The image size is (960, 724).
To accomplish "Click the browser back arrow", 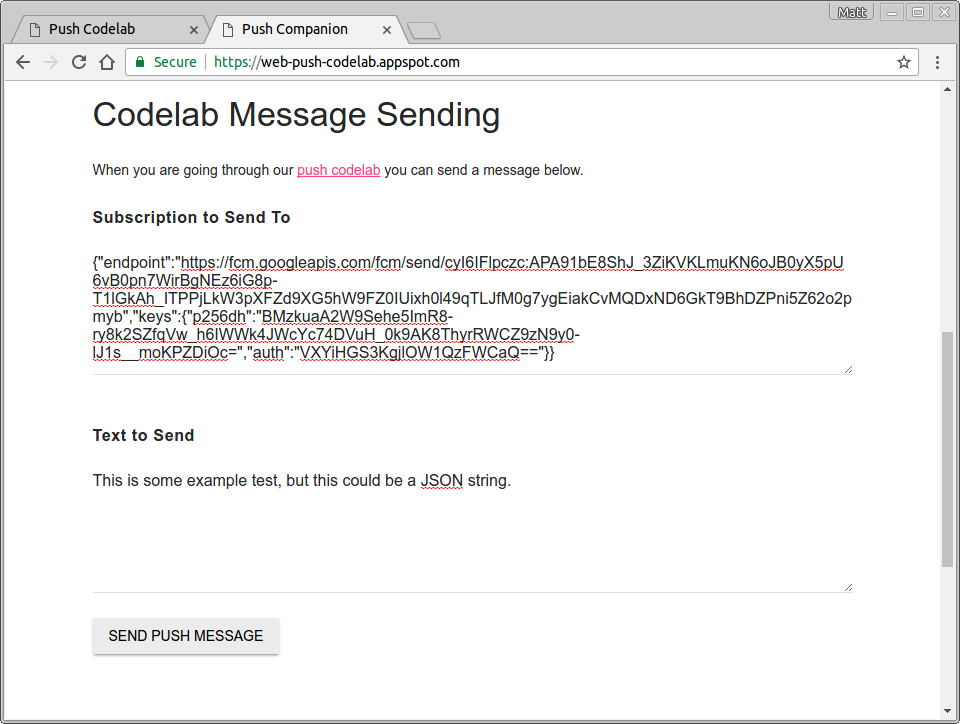I will pyautogui.click(x=23, y=62).
